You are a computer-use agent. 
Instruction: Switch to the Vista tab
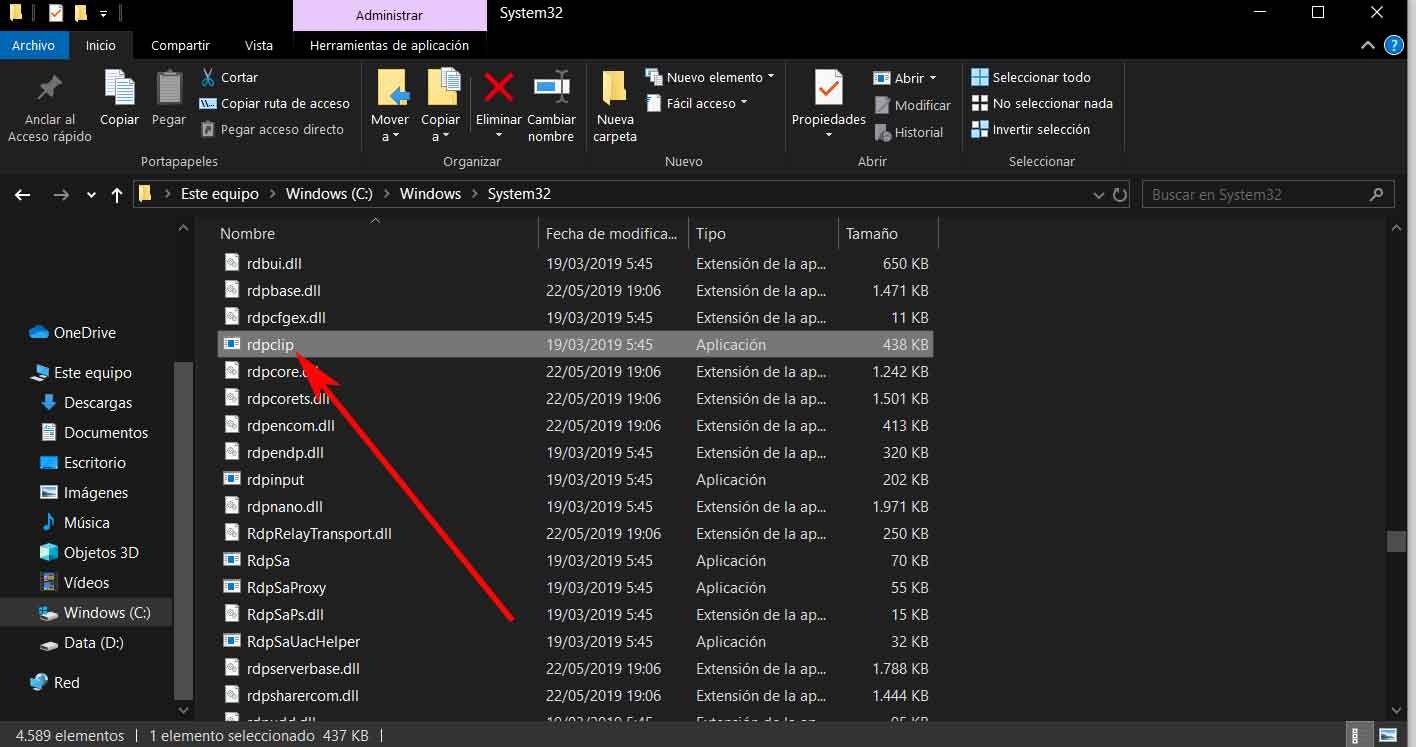tap(259, 45)
